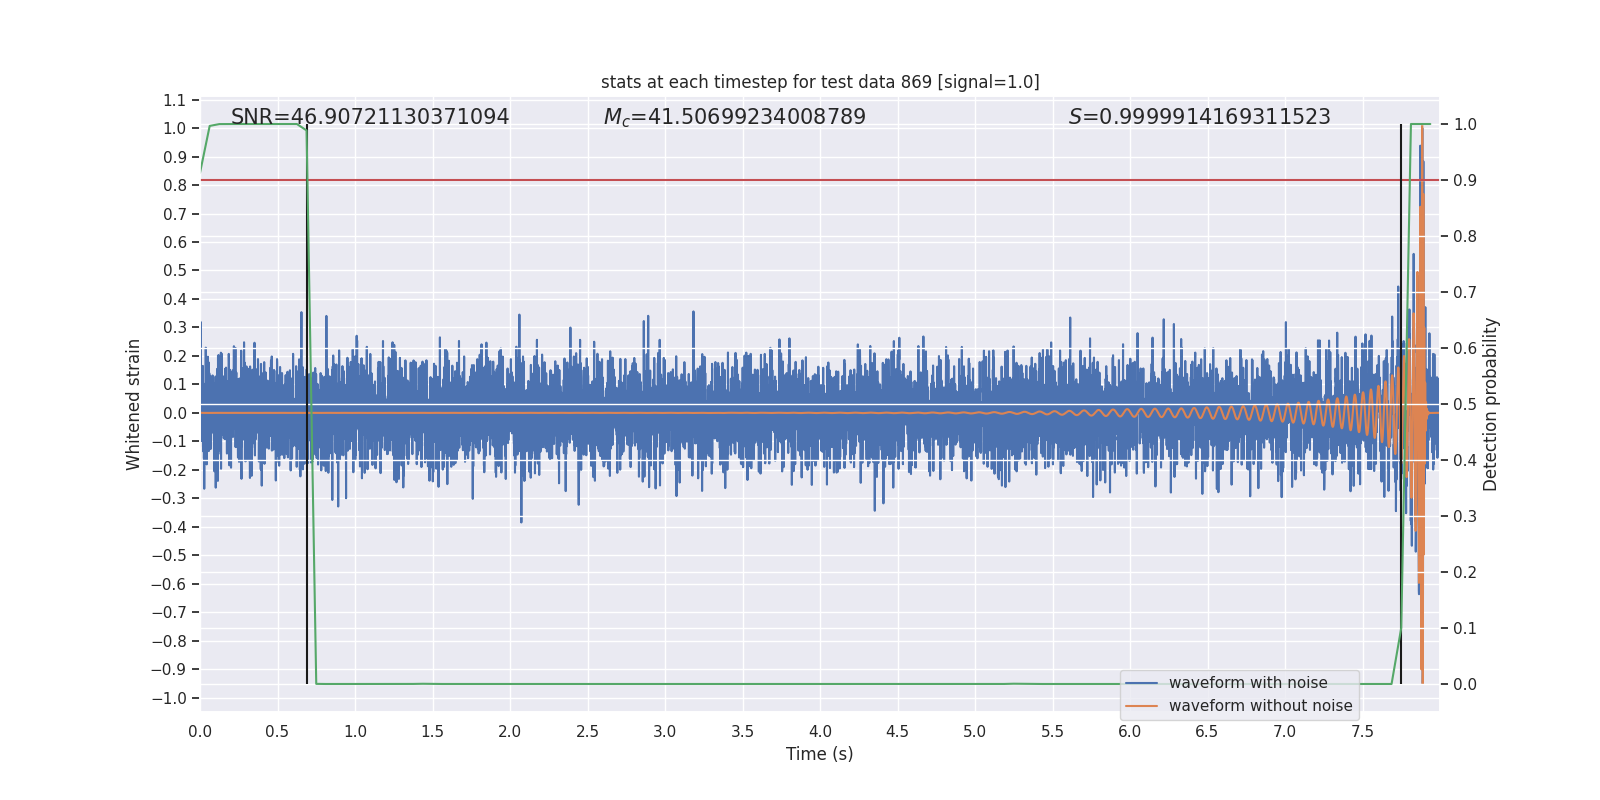Select the "waveform without noise" legend label
Viewport: 1600px width, 800px height.
pyautogui.click(x=1260, y=706)
